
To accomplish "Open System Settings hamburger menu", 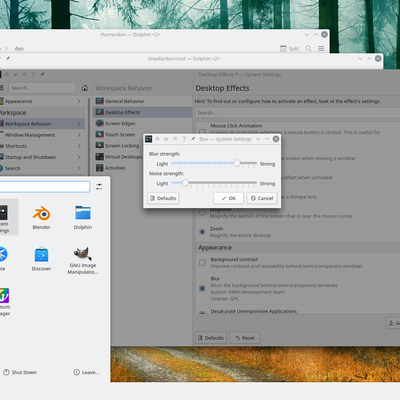I will (x=1, y=88).
